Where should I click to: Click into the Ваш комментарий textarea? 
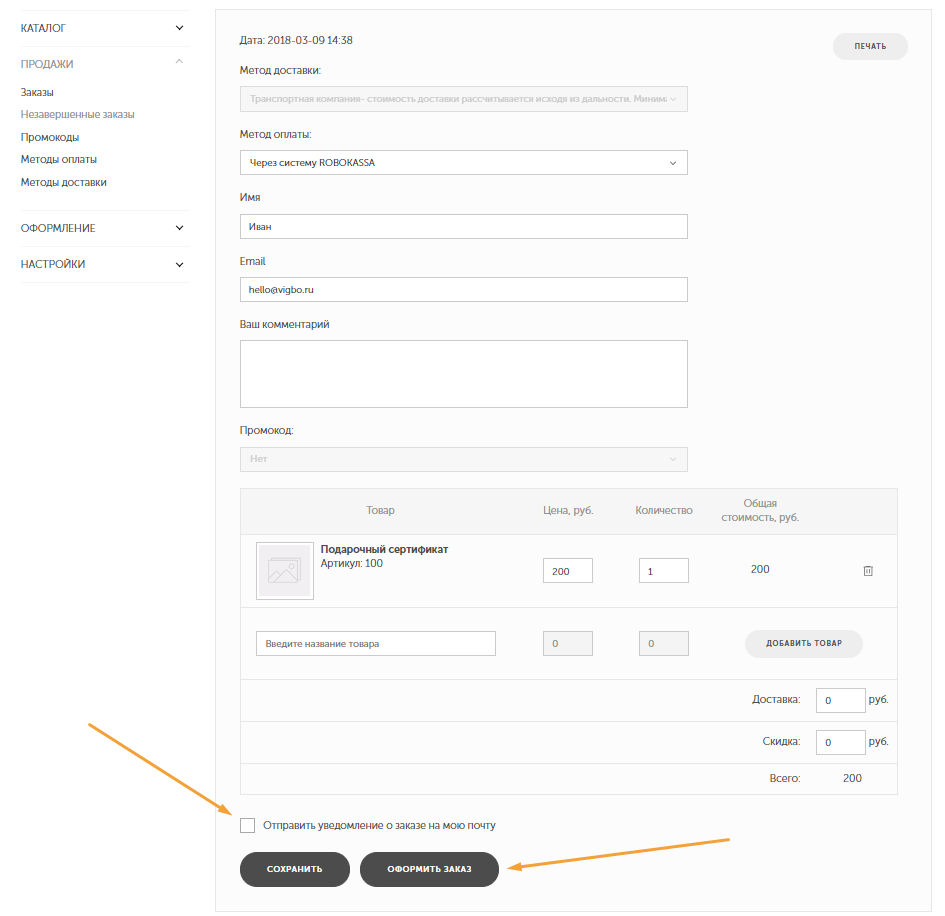point(463,374)
